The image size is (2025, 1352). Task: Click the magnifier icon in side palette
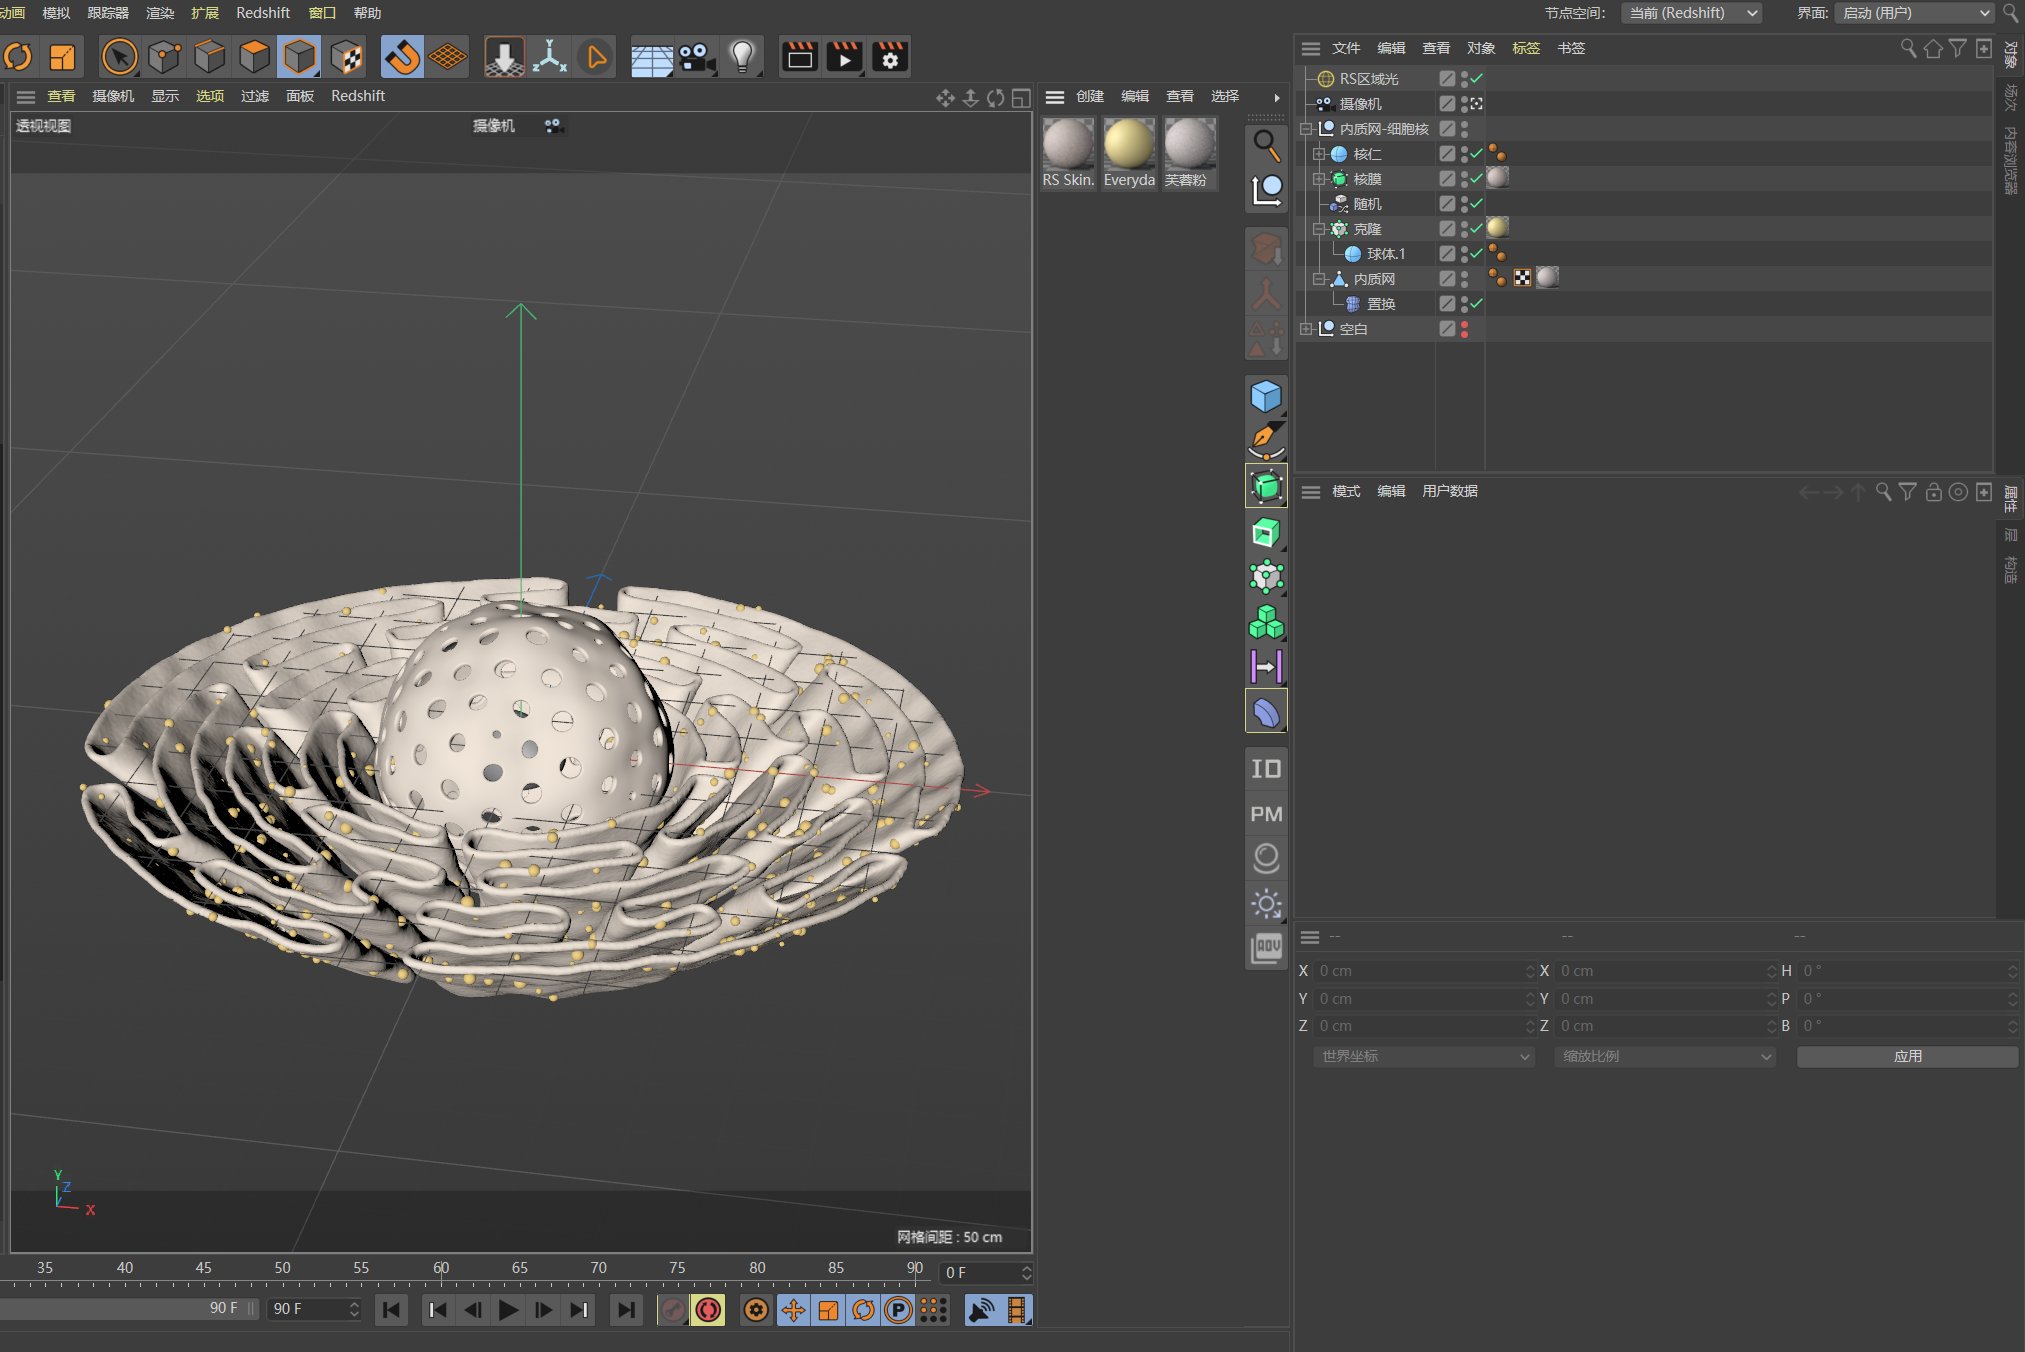coord(1266,146)
